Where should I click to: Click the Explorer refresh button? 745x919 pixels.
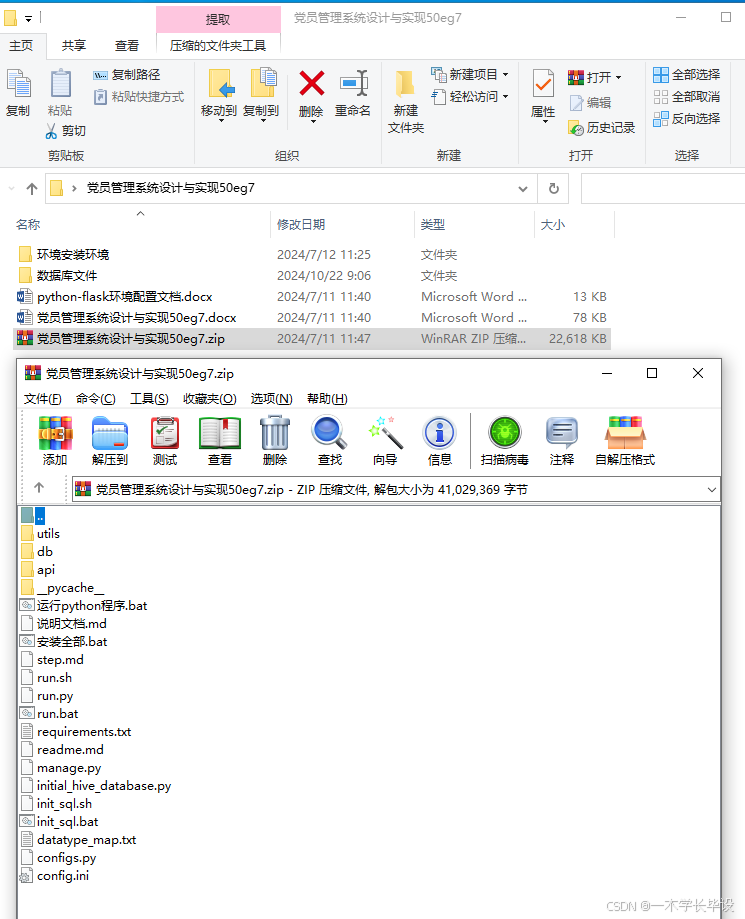[553, 189]
